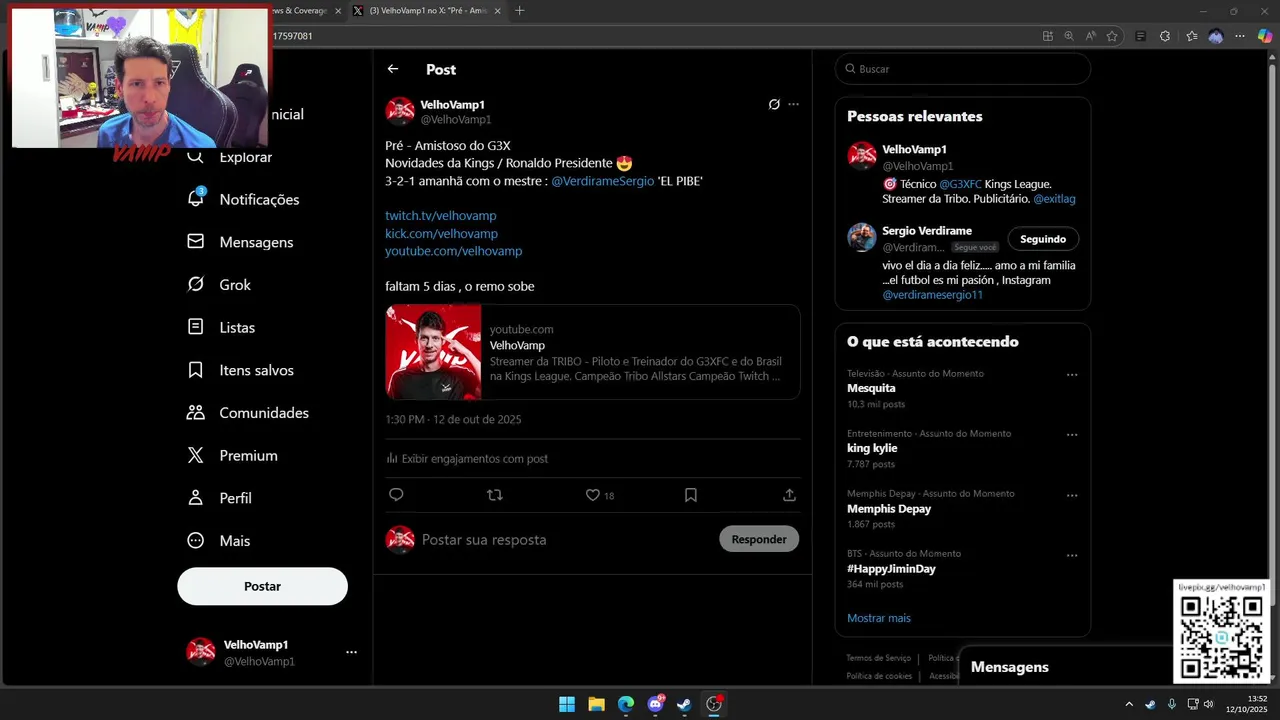Open browser extensions puzzle icon
Screen dimensions: 1280x720
pyautogui.click(x=1165, y=36)
